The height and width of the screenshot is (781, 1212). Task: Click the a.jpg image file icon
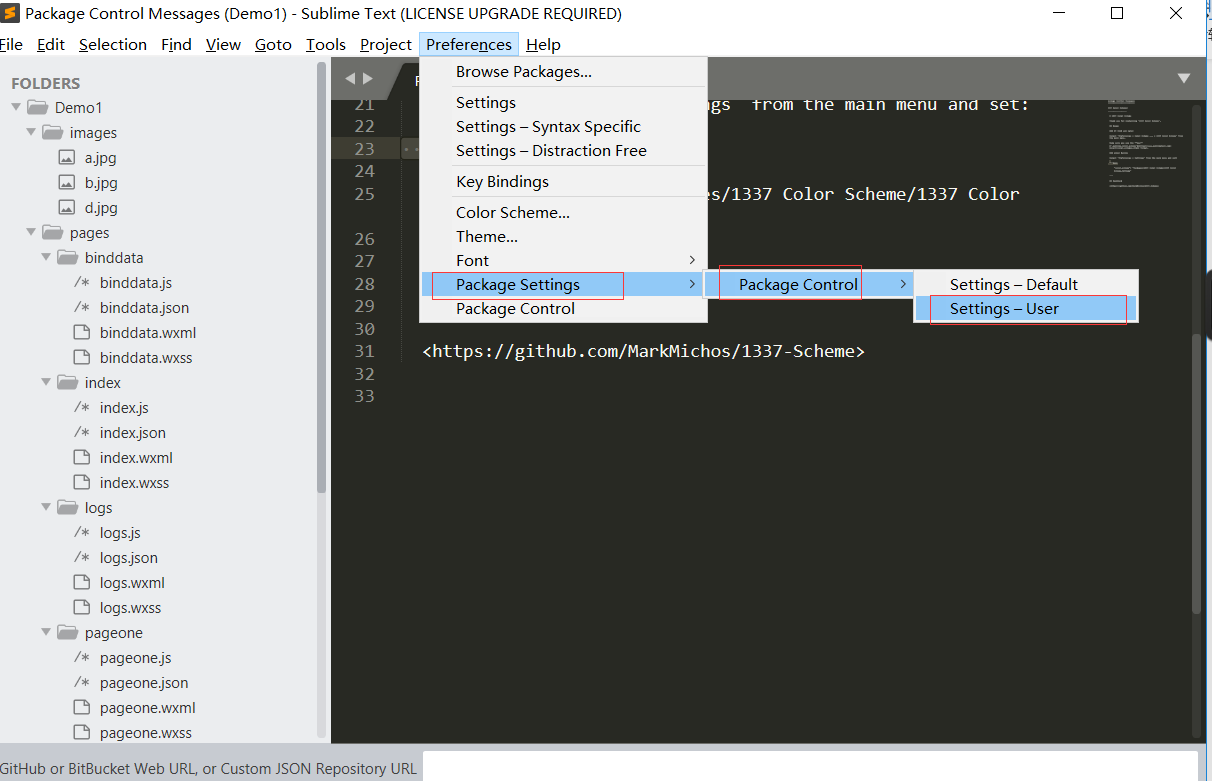coord(67,157)
